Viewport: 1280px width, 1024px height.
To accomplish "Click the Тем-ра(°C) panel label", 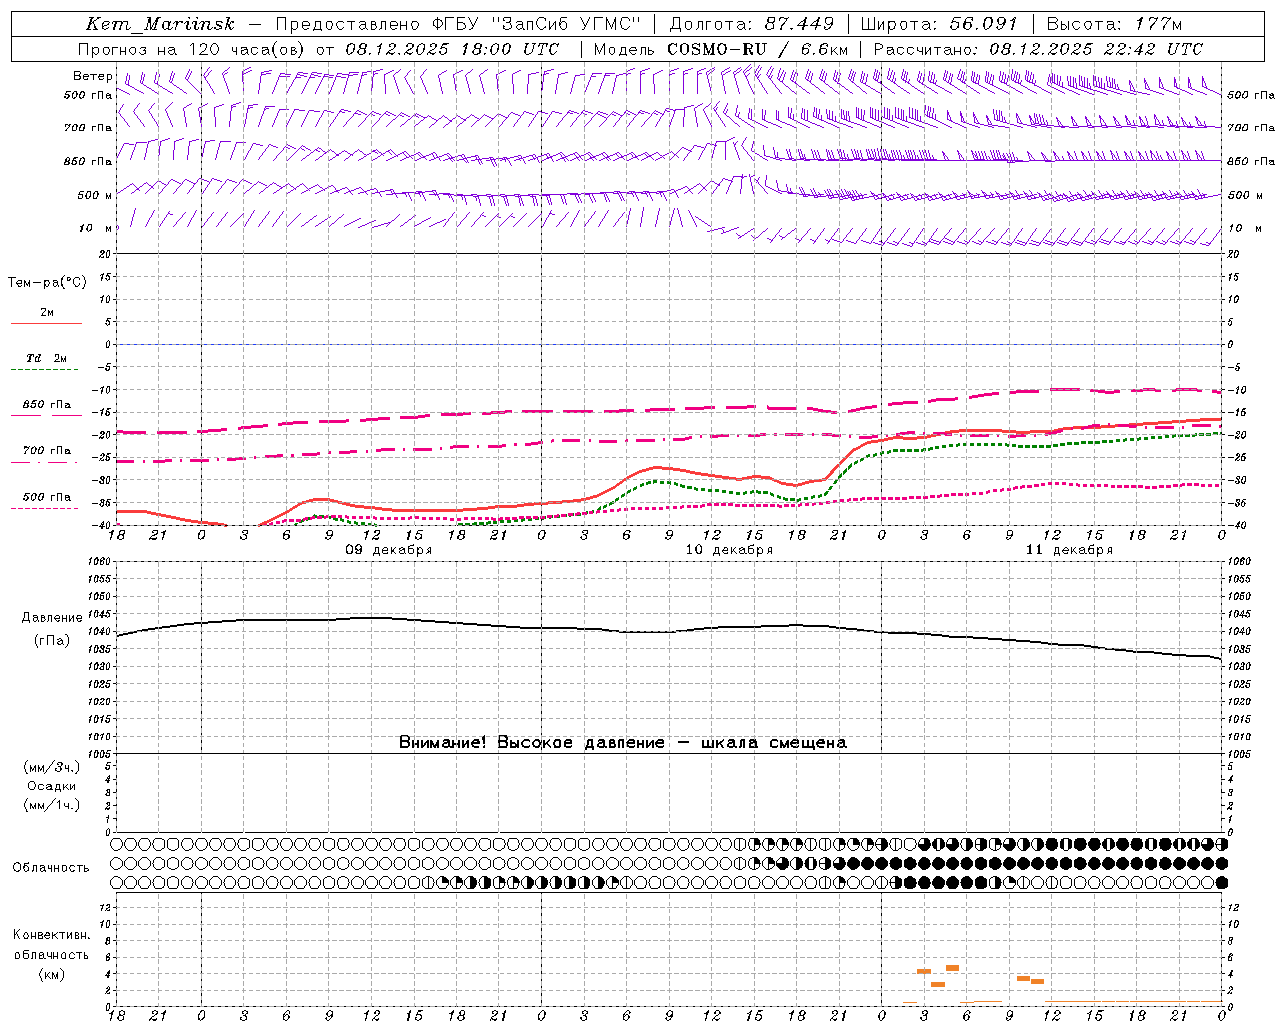I will coord(47,283).
